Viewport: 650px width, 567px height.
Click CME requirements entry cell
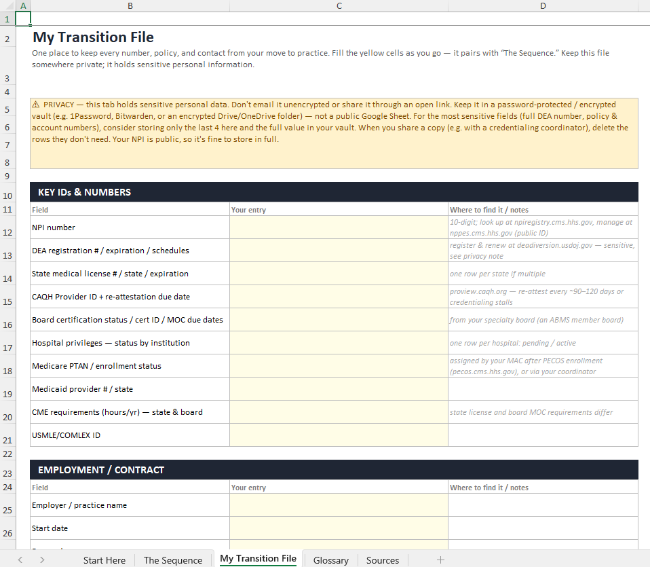339,412
